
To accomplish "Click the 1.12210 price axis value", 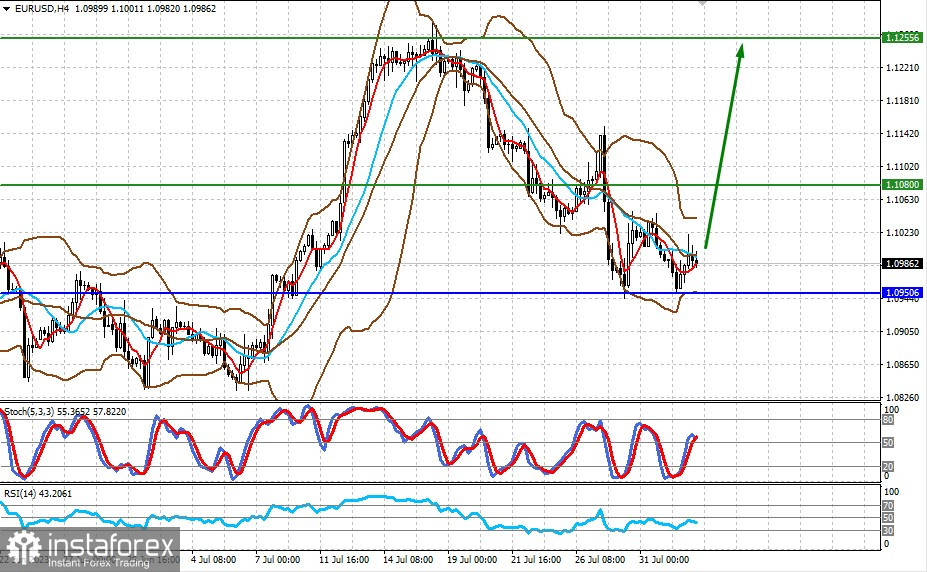I will (x=903, y=68).
